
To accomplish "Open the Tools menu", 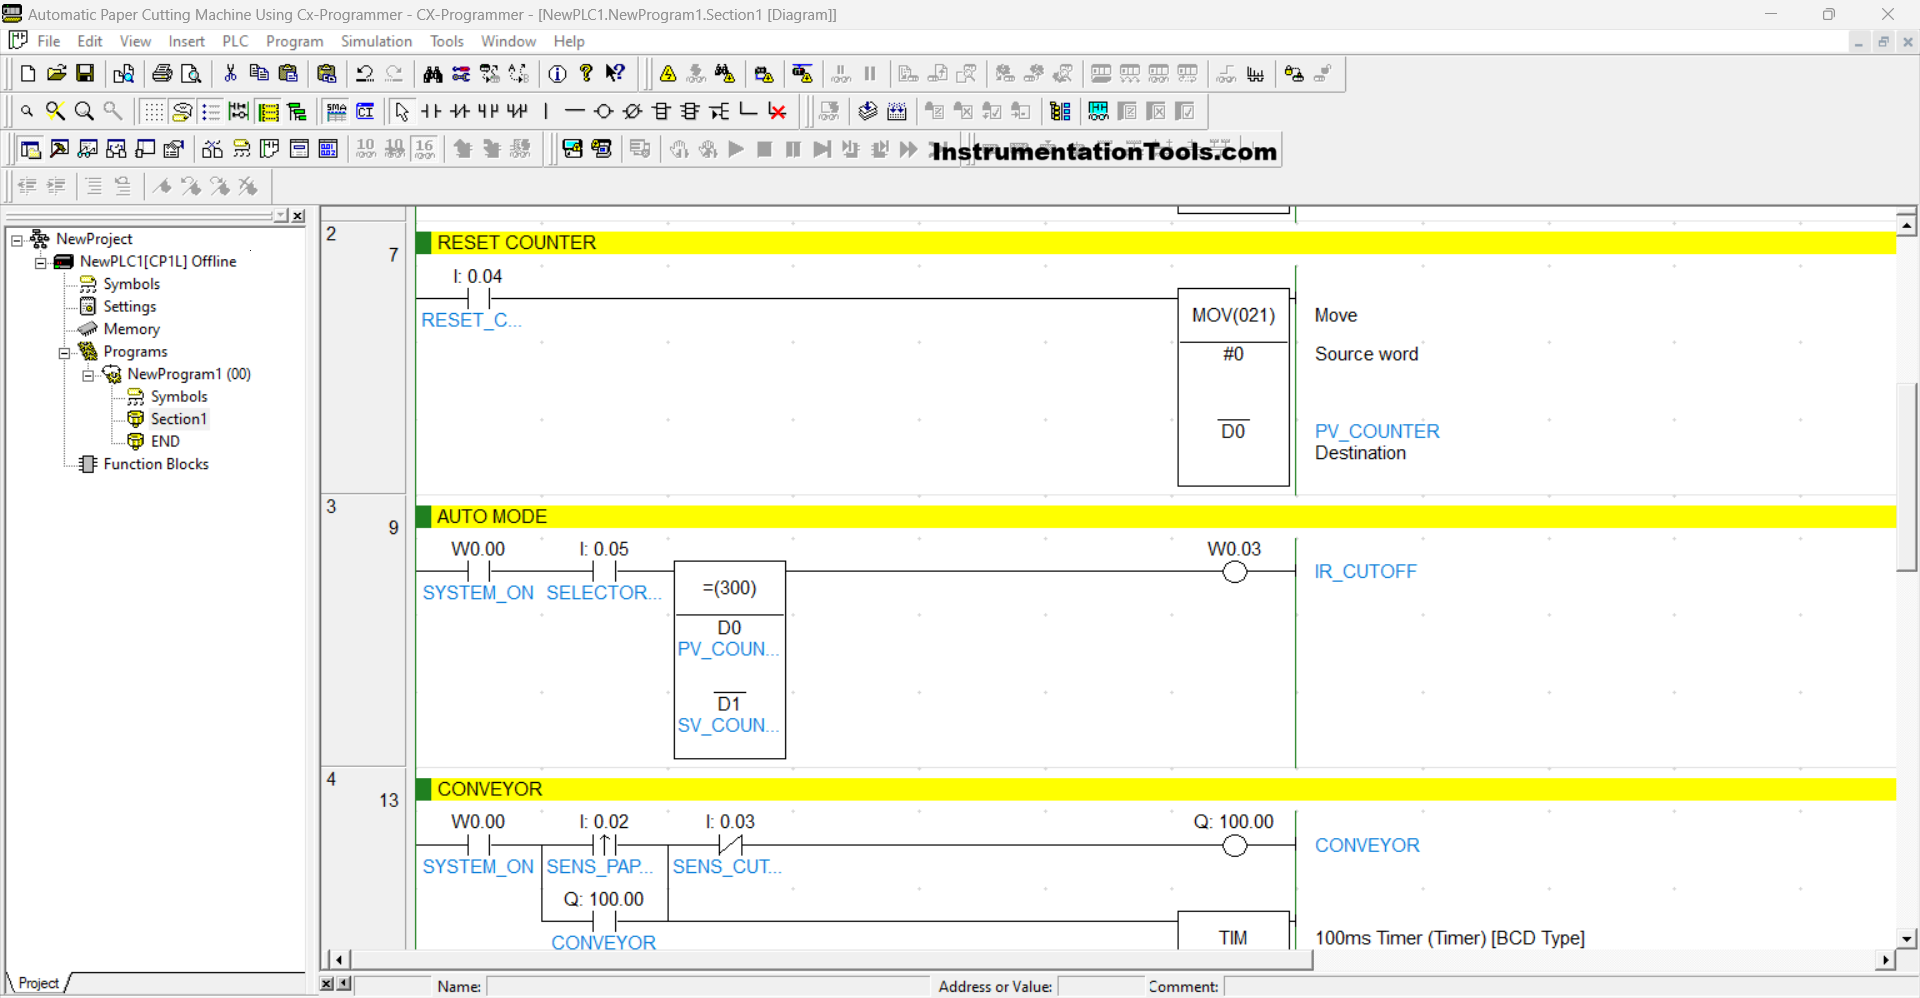I will click(x=447, y=41).
